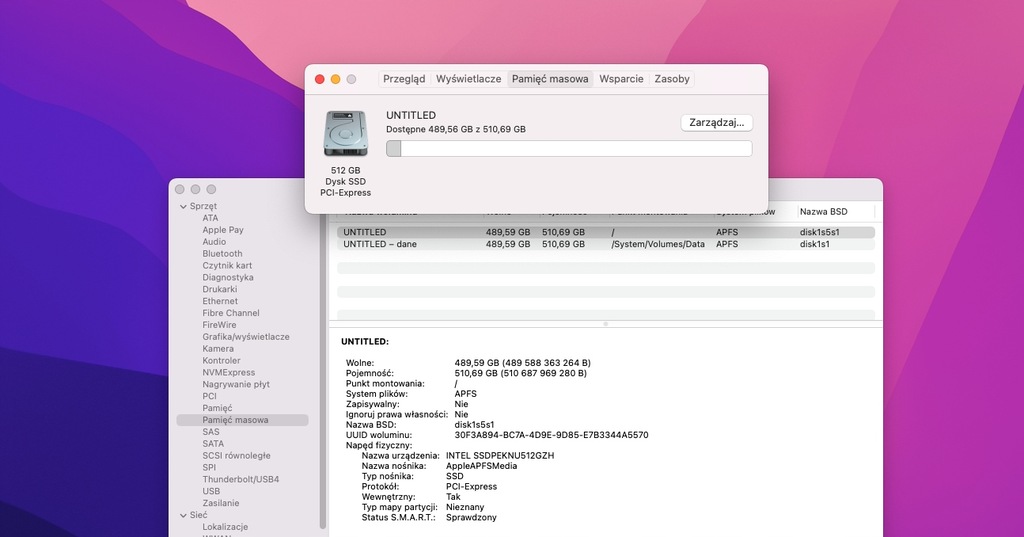Minimize the About This Mac window
The width and height of the screenshot is (1024, 537).
point(335,79)
